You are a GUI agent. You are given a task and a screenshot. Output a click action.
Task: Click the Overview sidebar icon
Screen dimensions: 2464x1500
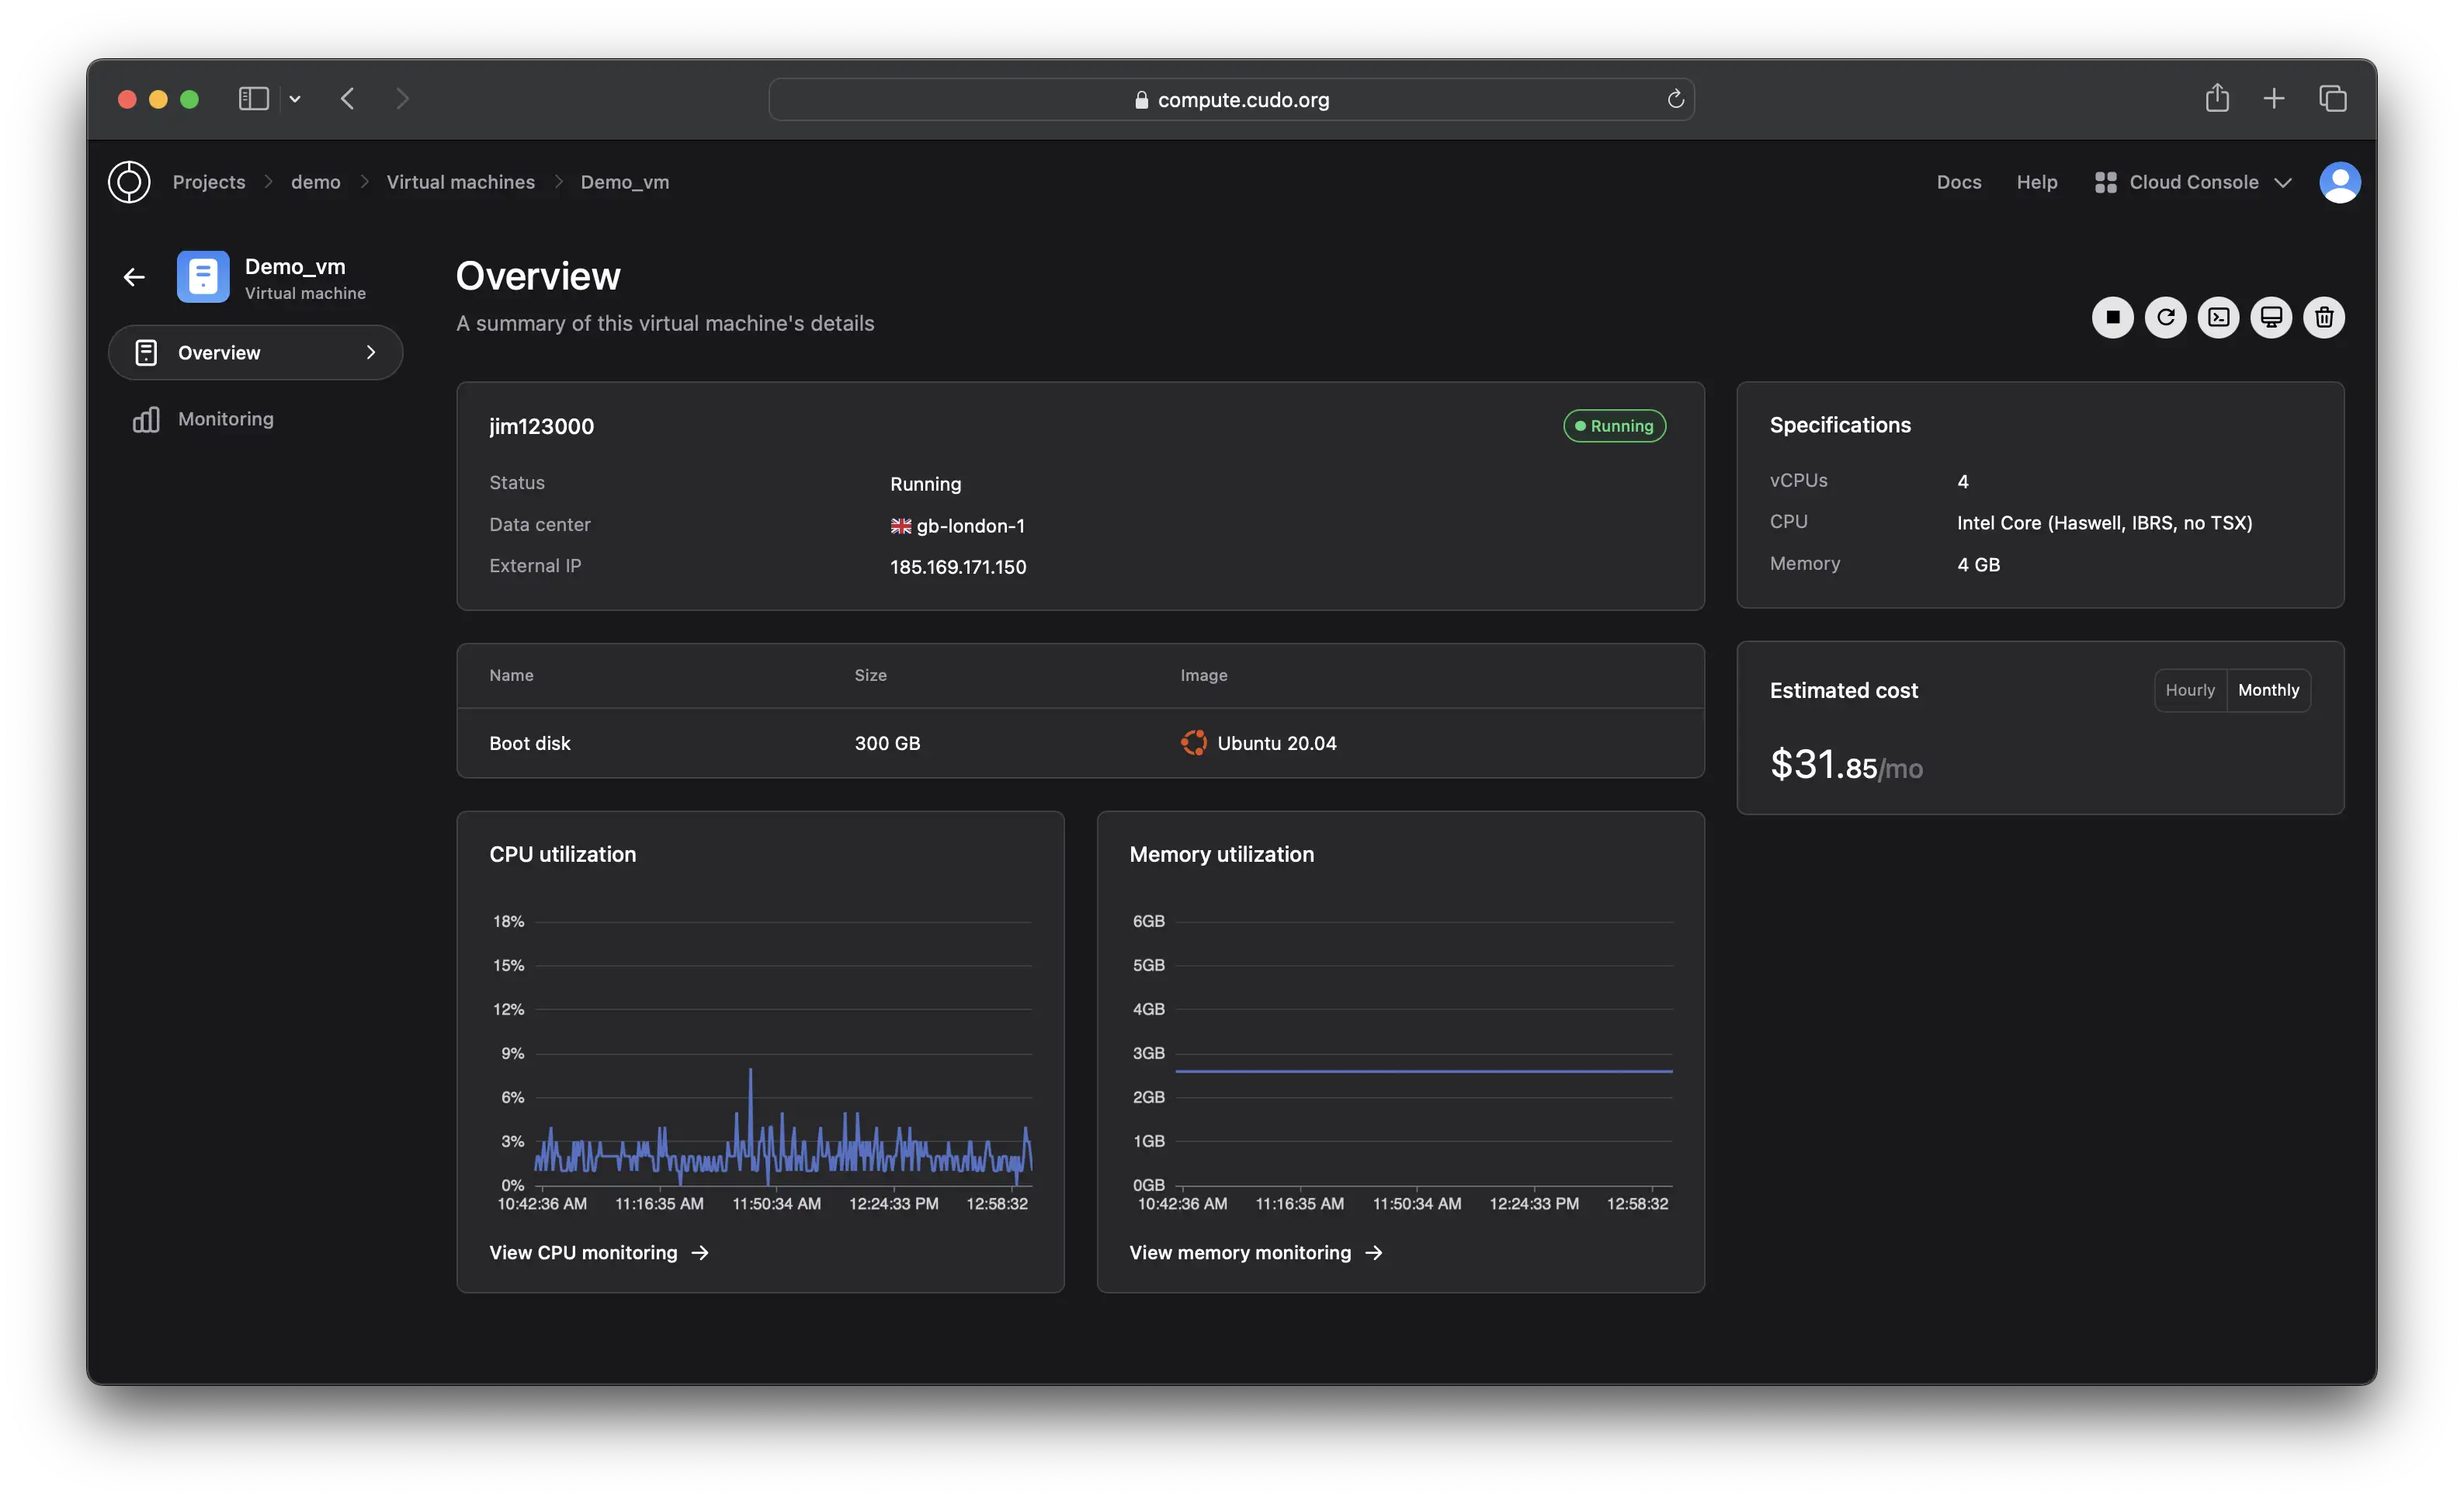coord(146,350)
